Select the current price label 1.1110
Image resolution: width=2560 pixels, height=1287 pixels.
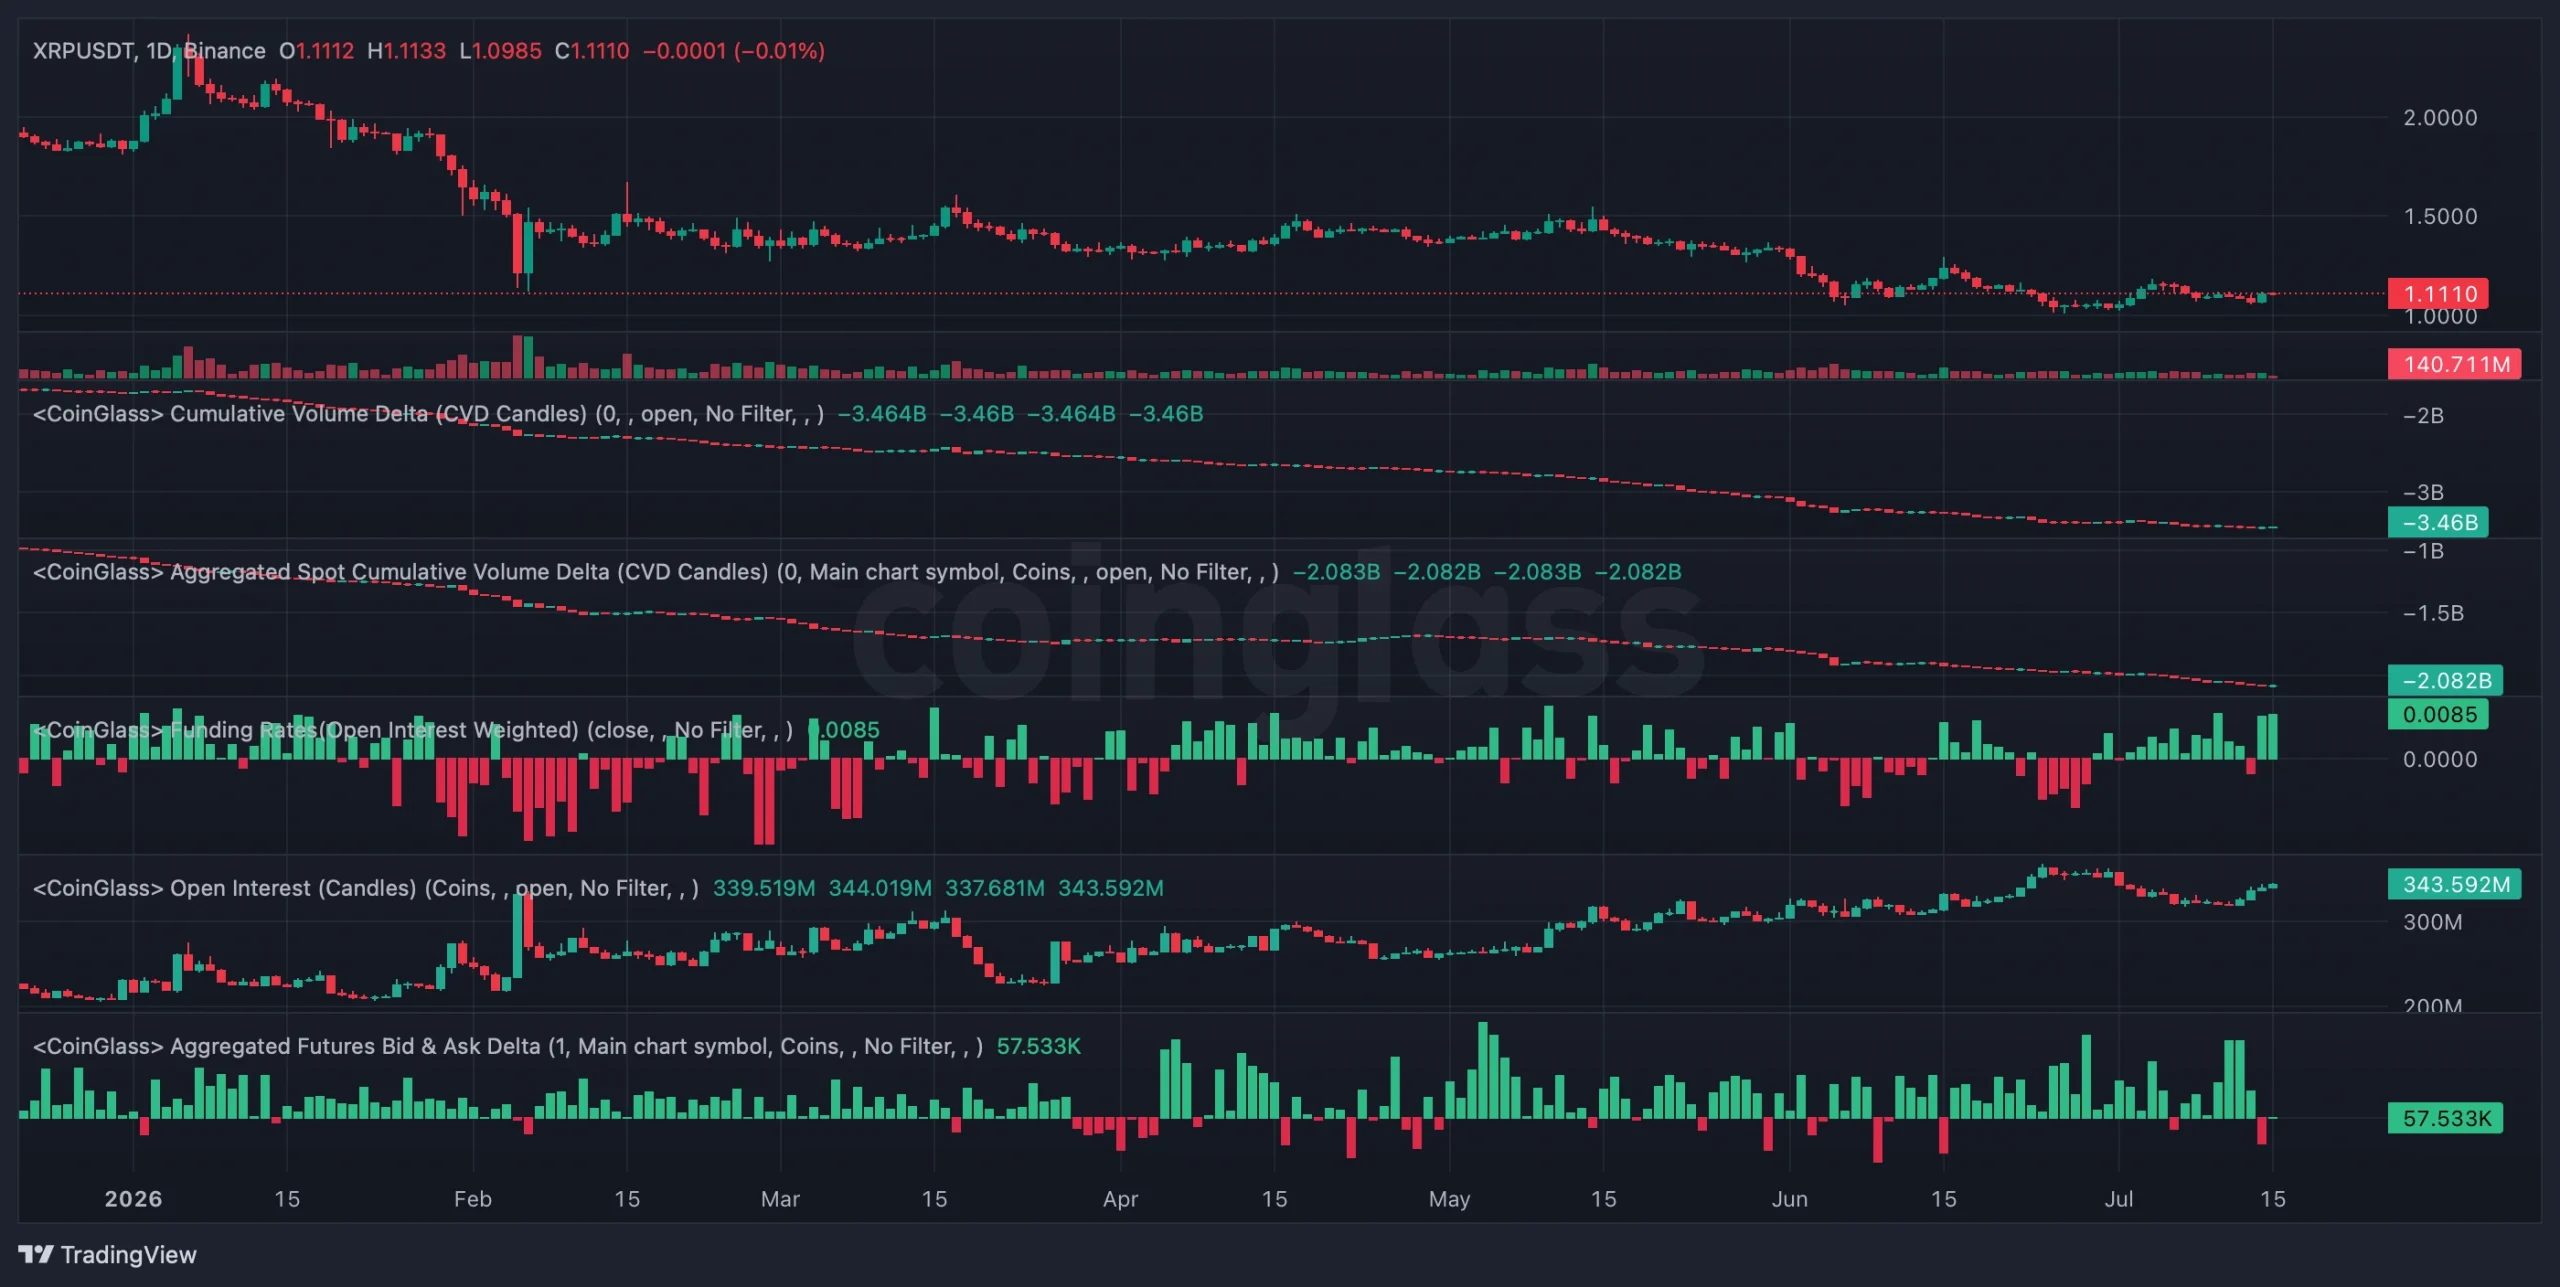point(2438,294)
